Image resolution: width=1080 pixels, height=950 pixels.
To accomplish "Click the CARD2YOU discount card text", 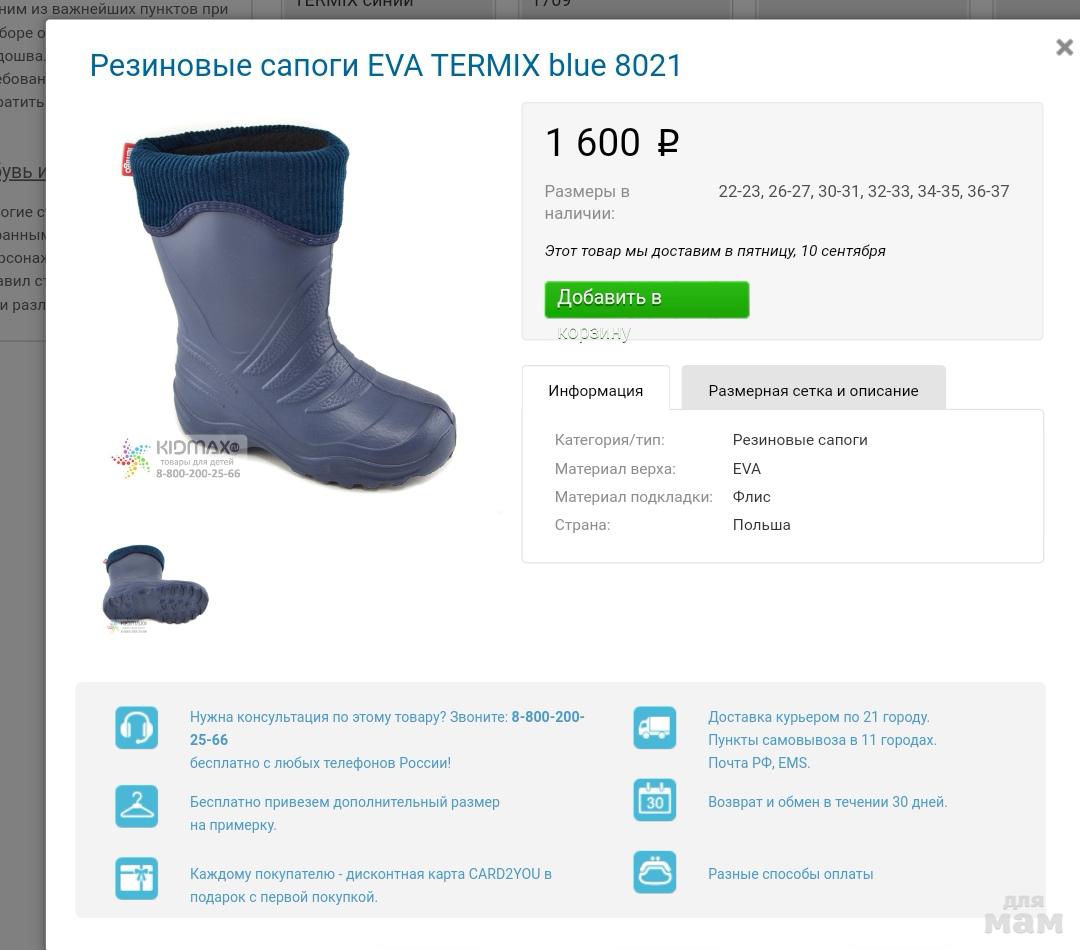I will 371,885.
